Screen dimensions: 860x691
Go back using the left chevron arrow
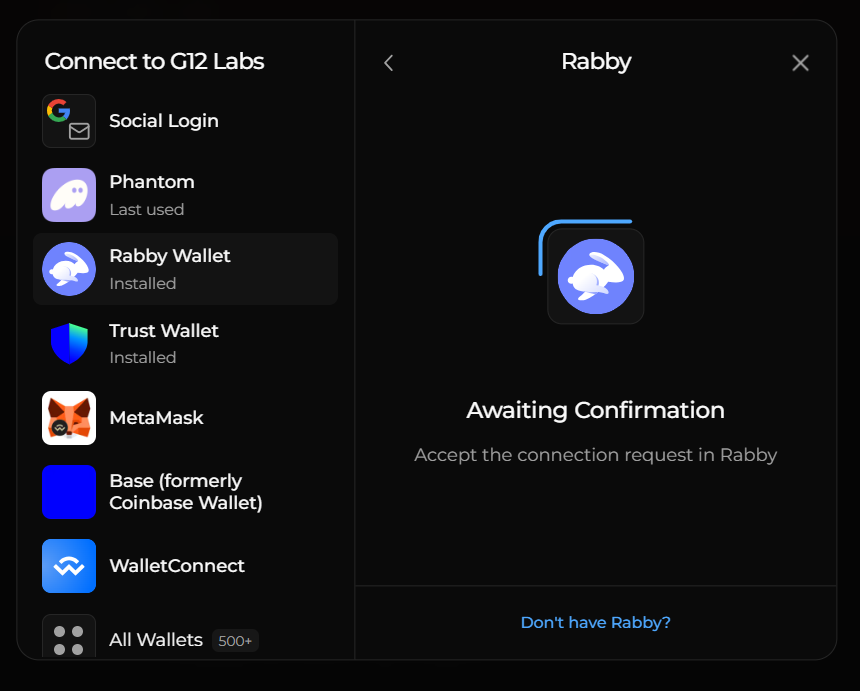[389, 63]
